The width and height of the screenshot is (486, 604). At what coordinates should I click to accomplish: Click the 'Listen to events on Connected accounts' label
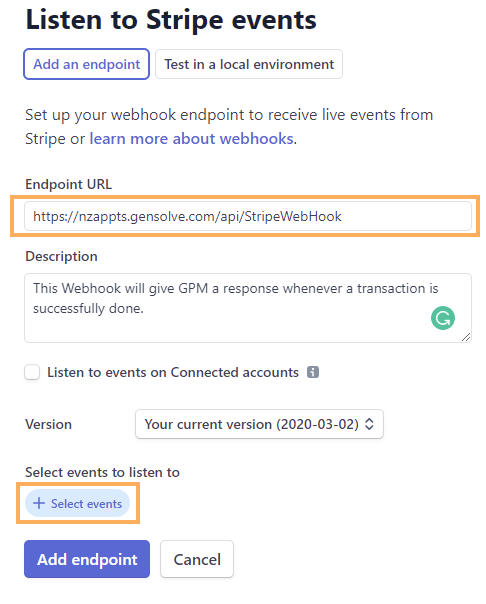(x=173, y=372)
